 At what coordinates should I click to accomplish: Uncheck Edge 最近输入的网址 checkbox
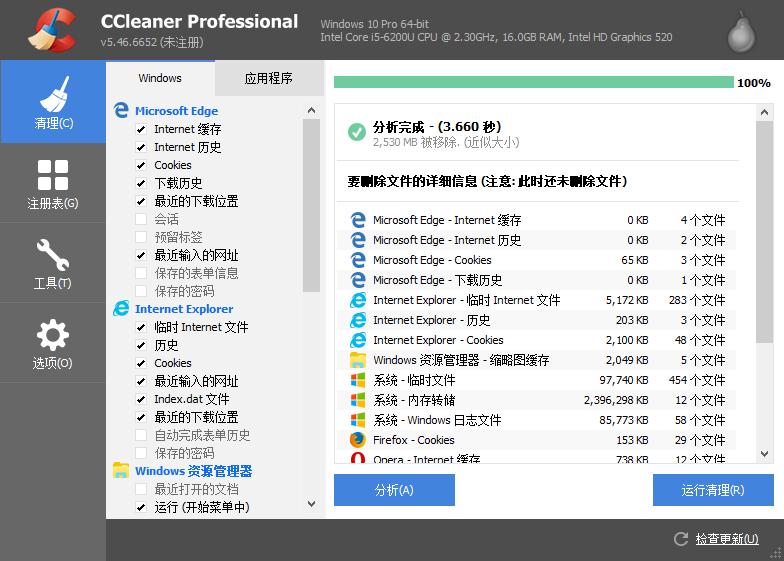(x=141, y=256)
